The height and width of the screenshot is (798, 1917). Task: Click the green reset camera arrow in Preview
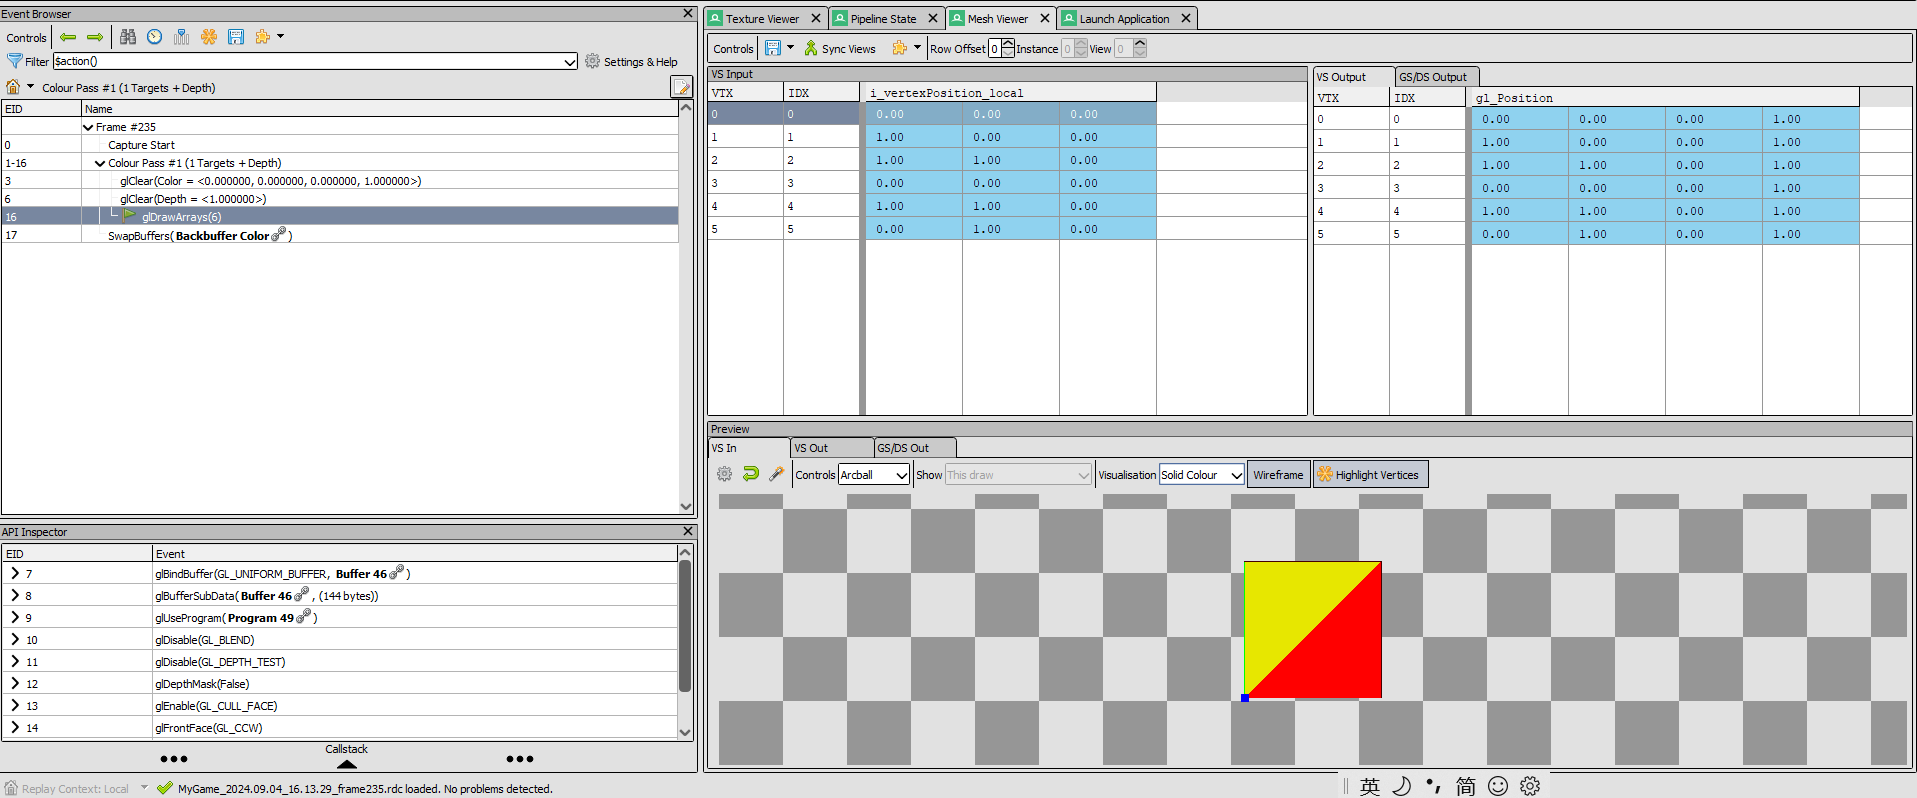pos(750,474)
